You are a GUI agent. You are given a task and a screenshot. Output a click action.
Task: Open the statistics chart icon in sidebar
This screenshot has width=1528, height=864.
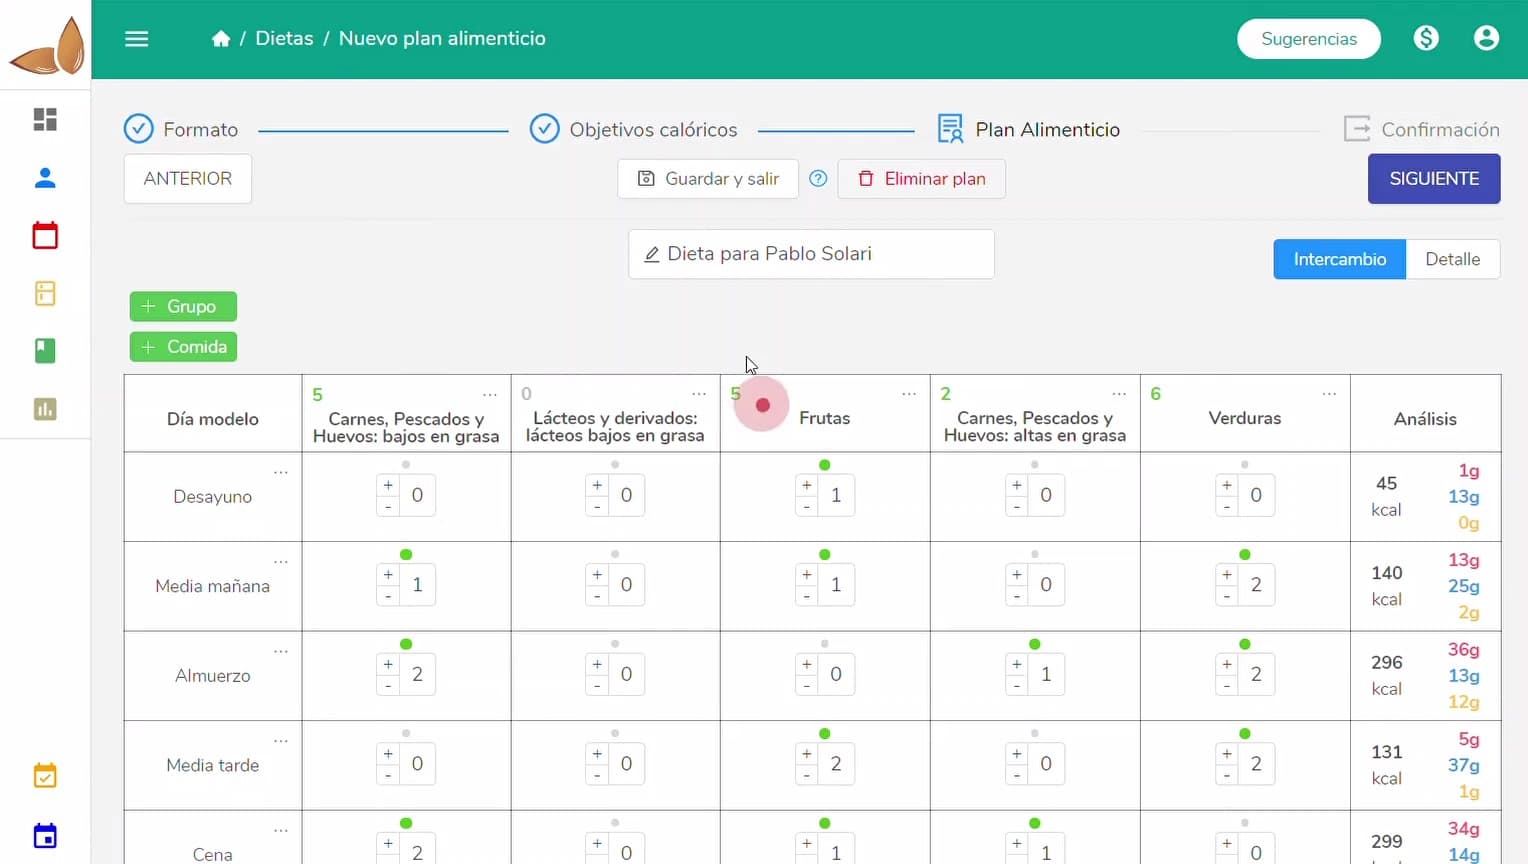(45, 409)
